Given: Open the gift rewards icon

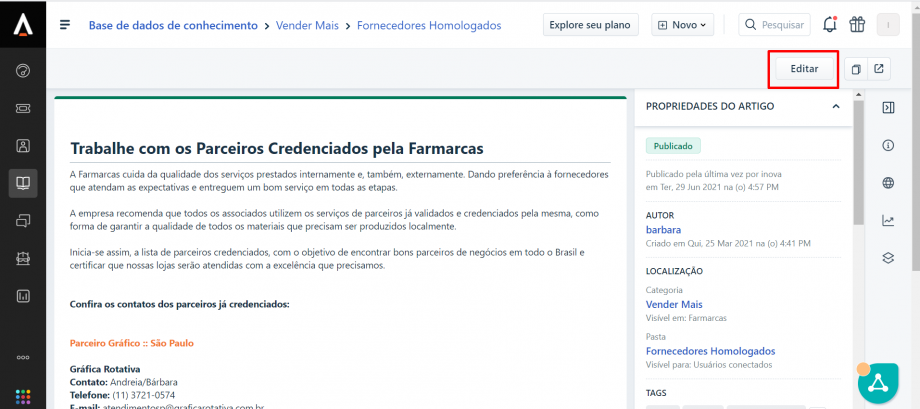Looking at the screenshot, I should [857, 25].
